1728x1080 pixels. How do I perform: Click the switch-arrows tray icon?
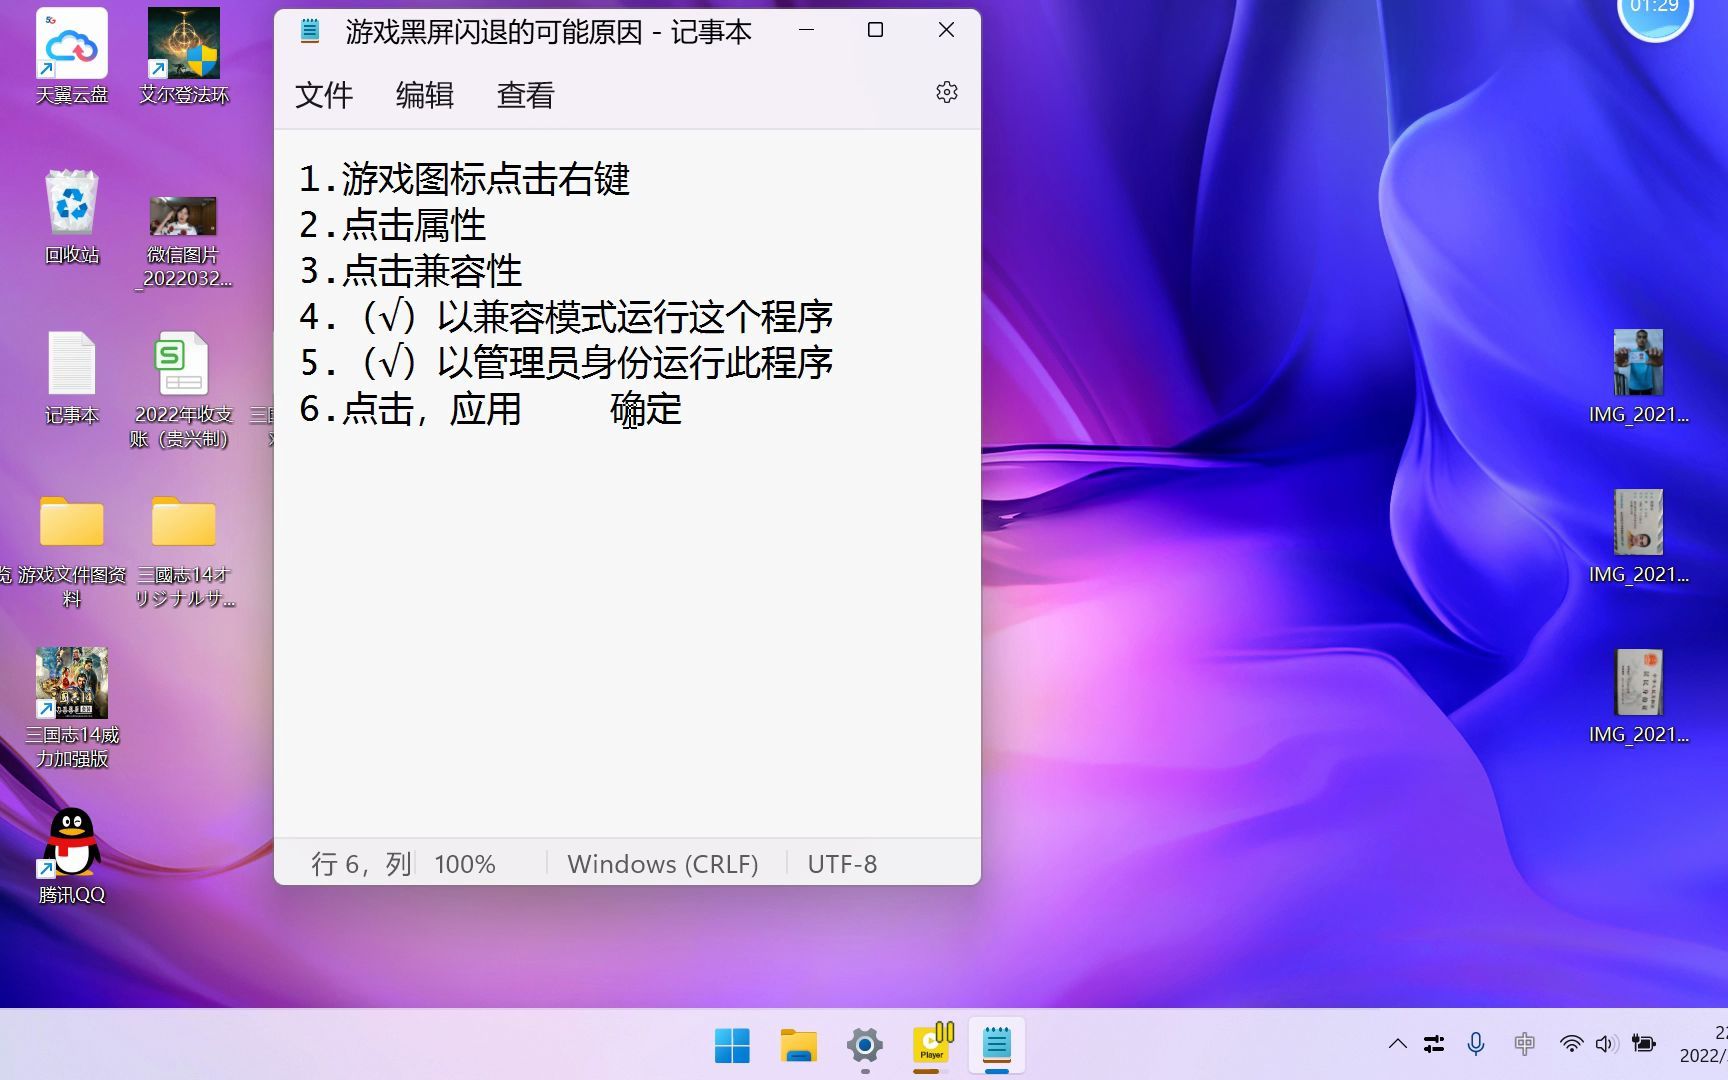1434,1044
